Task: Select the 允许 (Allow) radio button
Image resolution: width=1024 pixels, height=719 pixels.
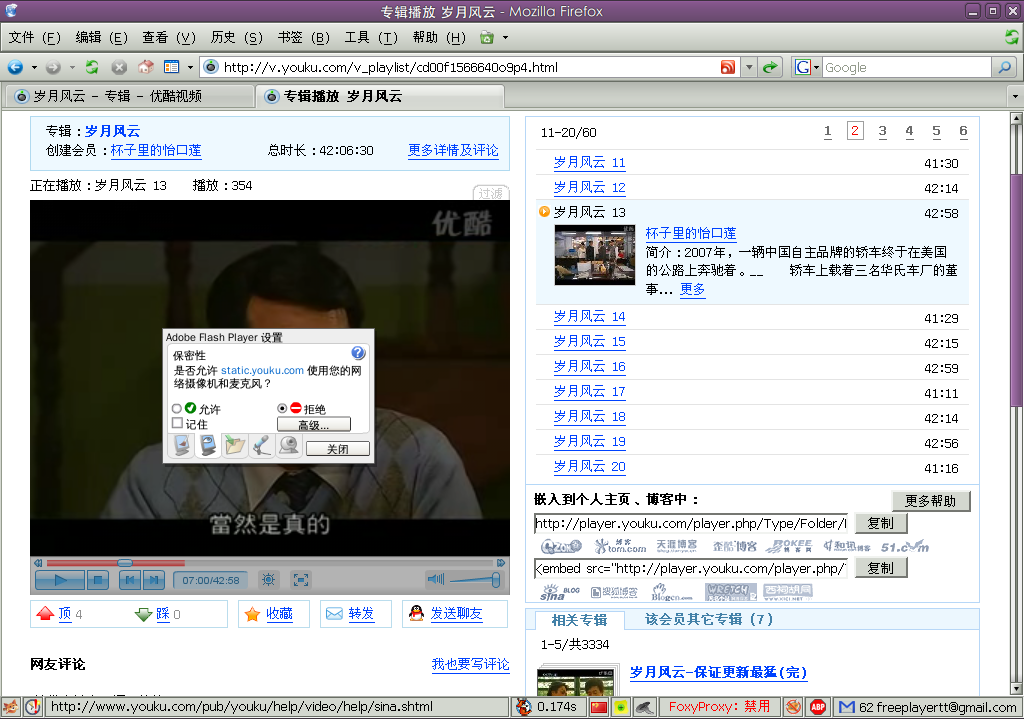Action: click(176, 409)
